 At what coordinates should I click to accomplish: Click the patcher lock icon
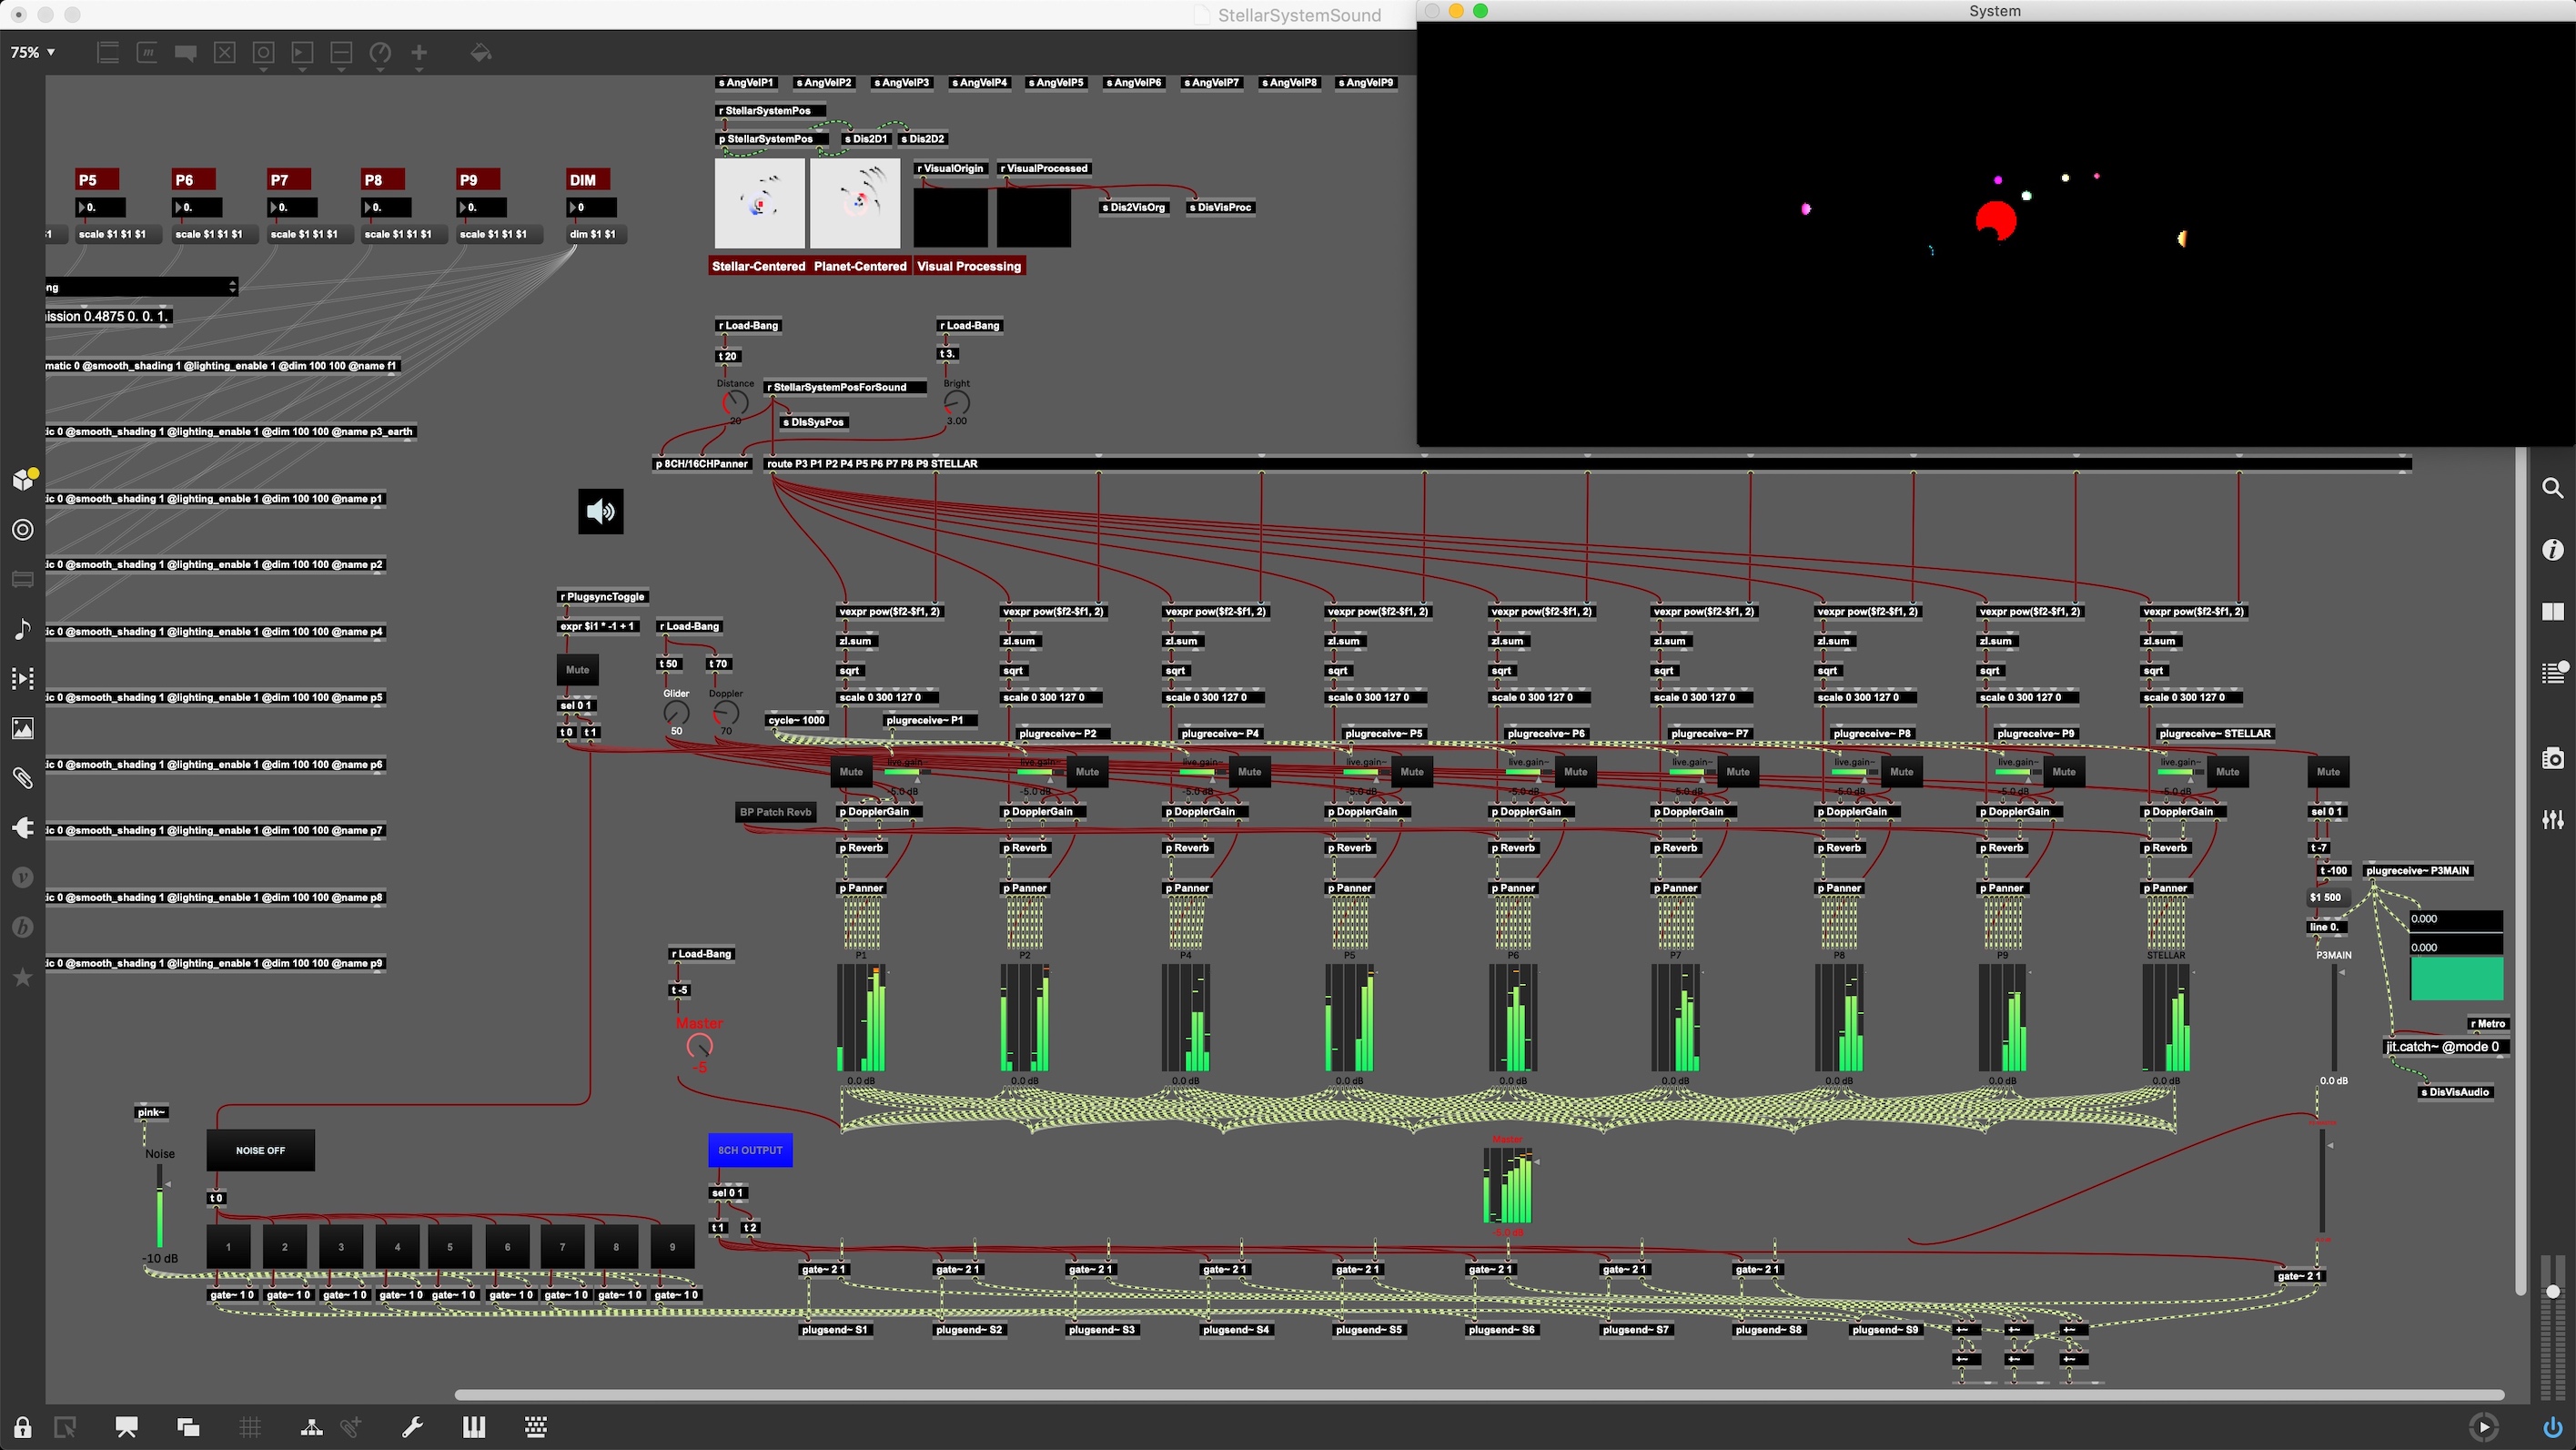pos(22,1427)
